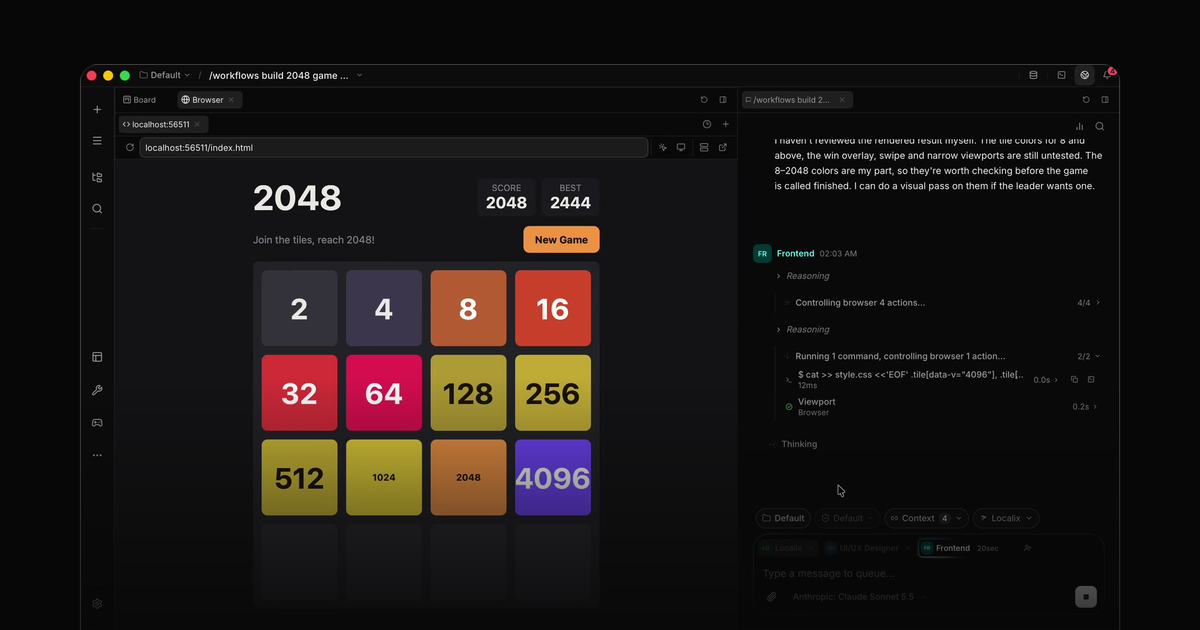This screenshot has height=630, width=1200.
Task: Attach a file with the paperclip icon
Action: 771,597
